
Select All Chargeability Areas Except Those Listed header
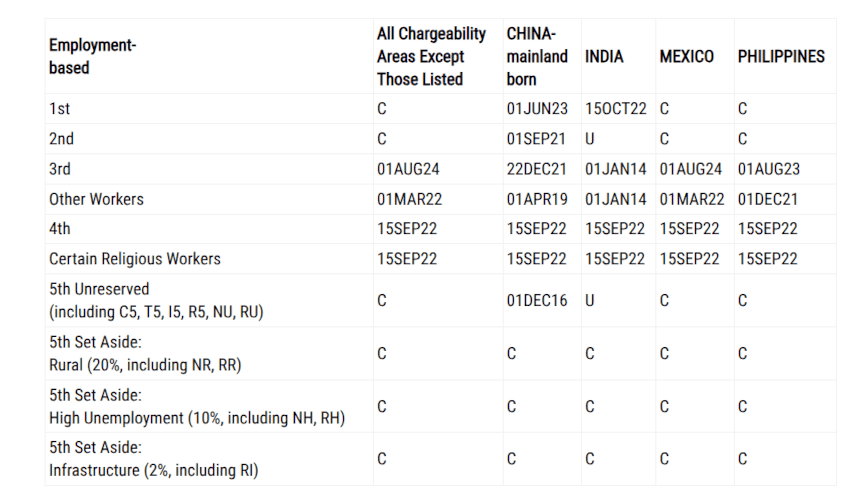pos(431,57)
